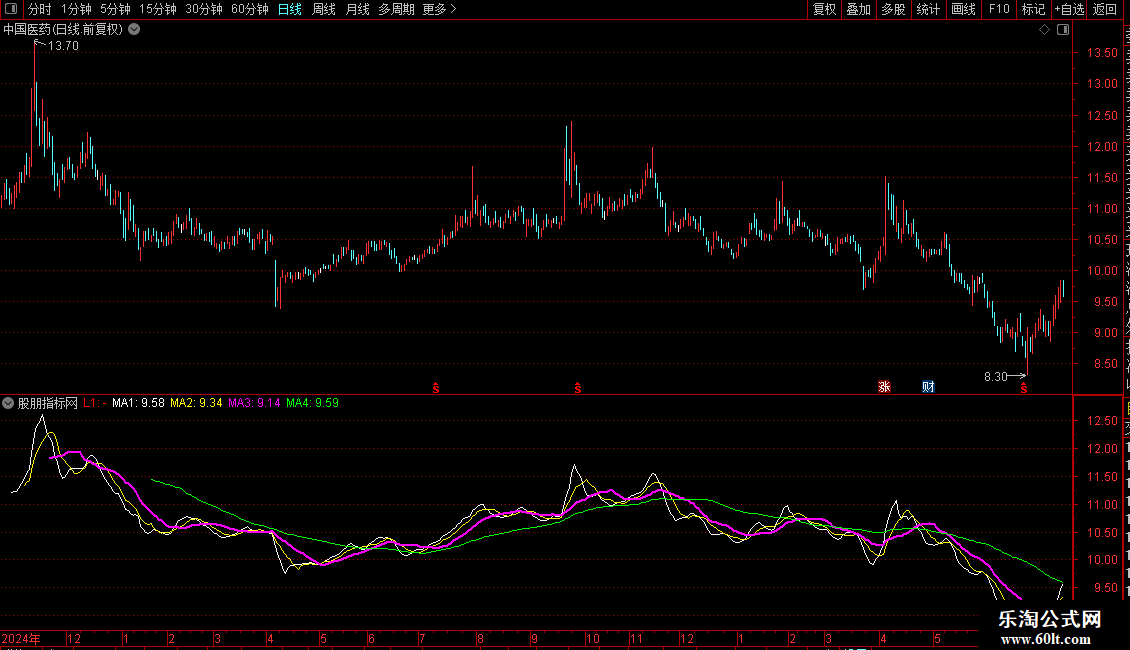Click the 叠加 overlay button
1130x650 pixels.
[858, 9]
